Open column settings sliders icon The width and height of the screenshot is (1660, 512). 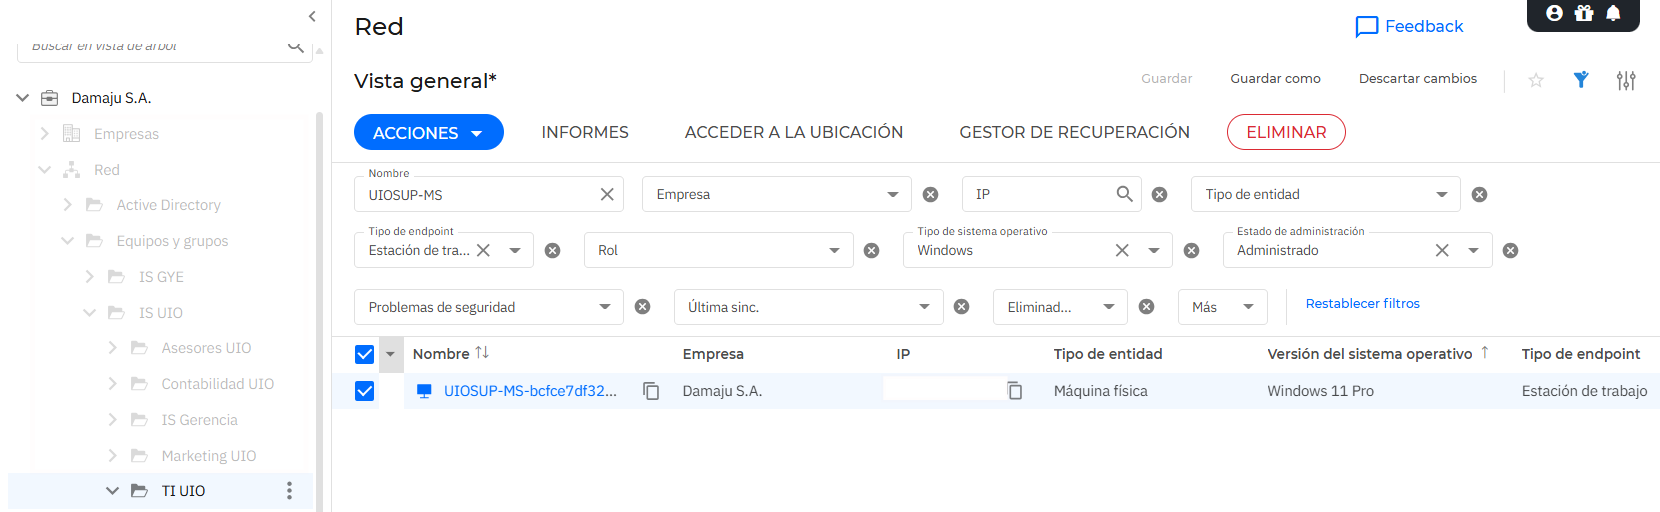pos(1626,80)
